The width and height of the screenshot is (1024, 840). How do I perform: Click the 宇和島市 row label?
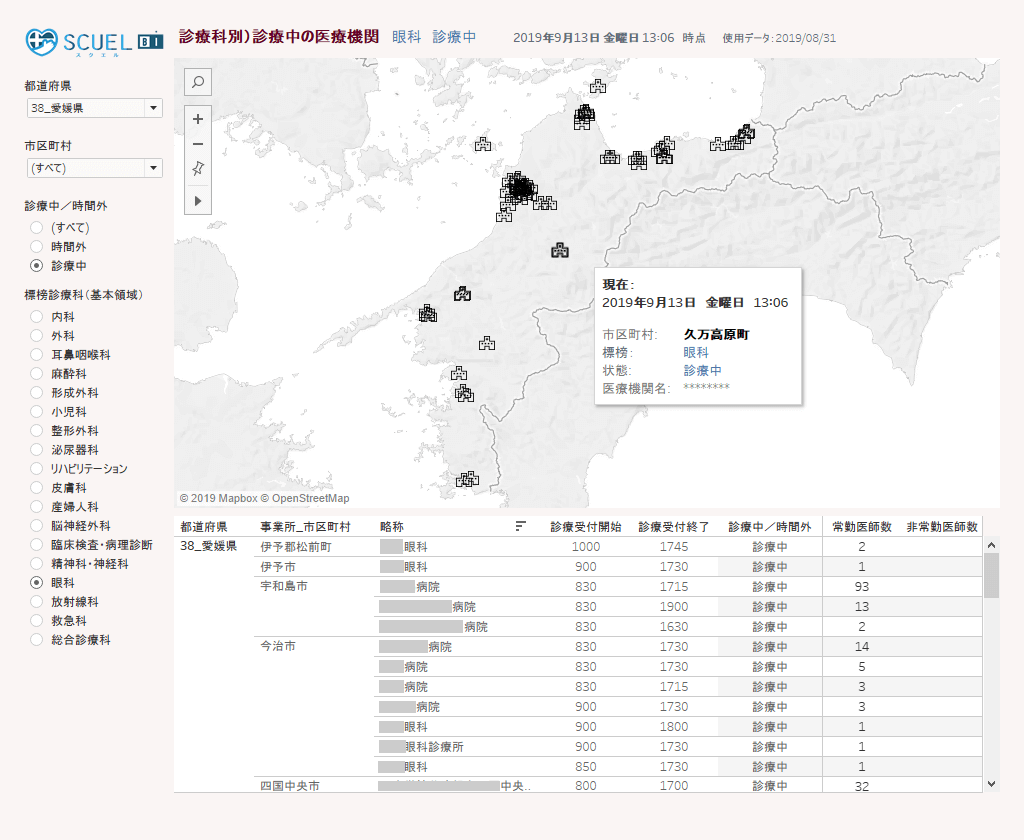[283, 586]
